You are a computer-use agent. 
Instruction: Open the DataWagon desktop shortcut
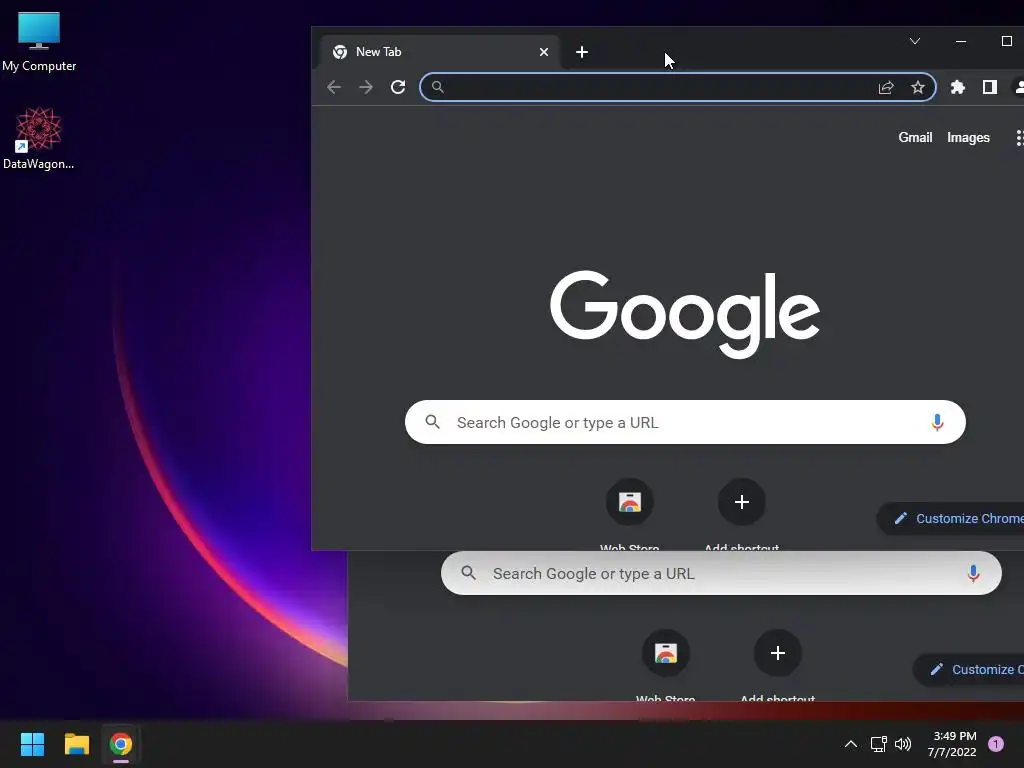click(x=39, y=138)
